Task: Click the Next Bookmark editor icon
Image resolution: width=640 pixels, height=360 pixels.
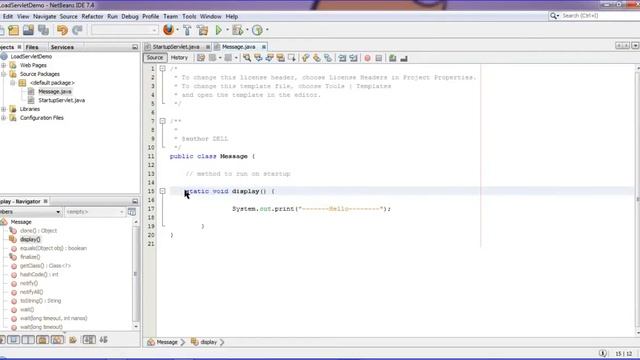Action: 317,58
